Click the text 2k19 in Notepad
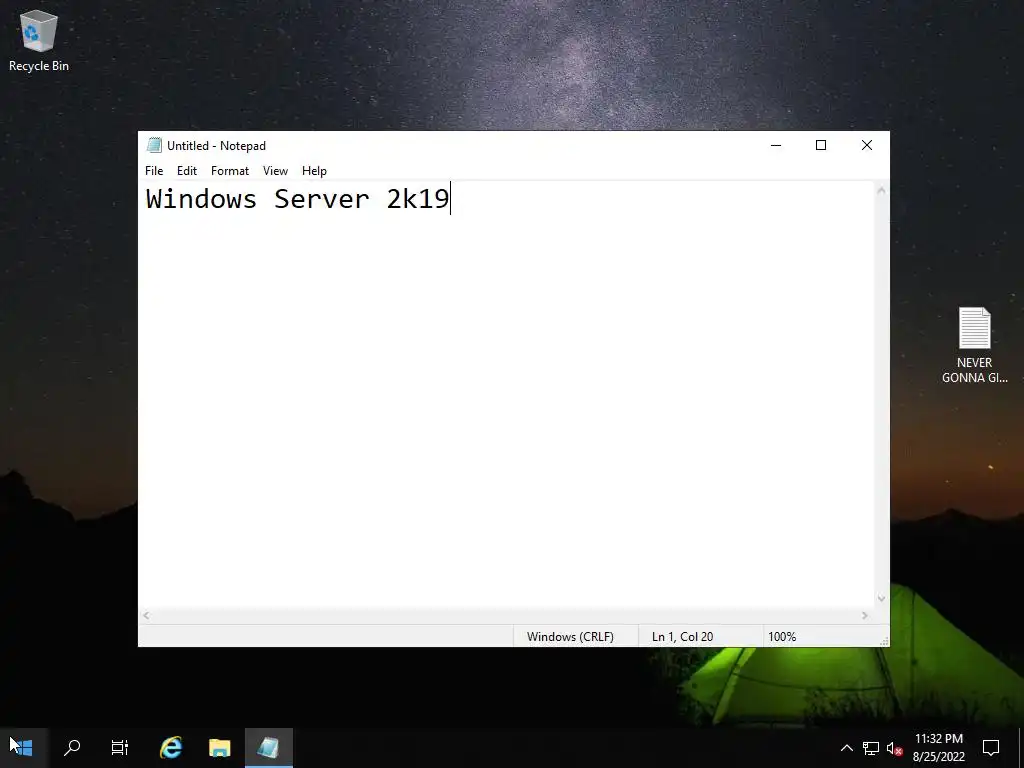1024x768 pixels. (418, 199)
